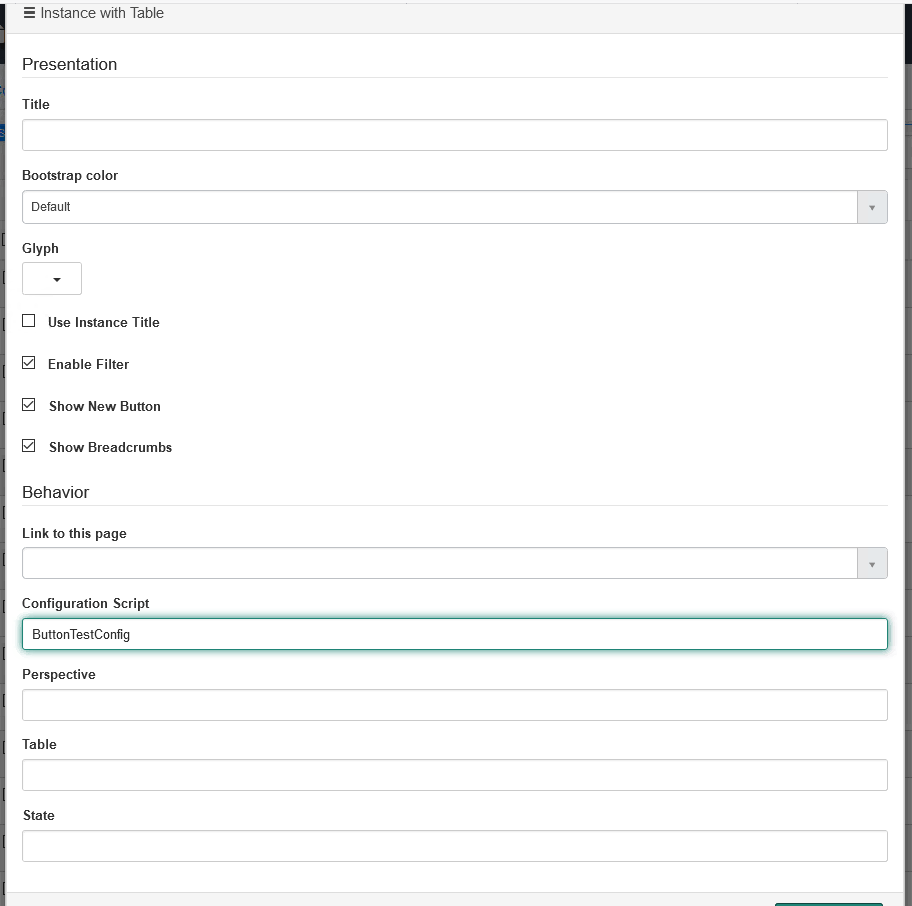Open the hamburger menu beside dialog title
Screen dimensions: 912x906
coord(30,13)
